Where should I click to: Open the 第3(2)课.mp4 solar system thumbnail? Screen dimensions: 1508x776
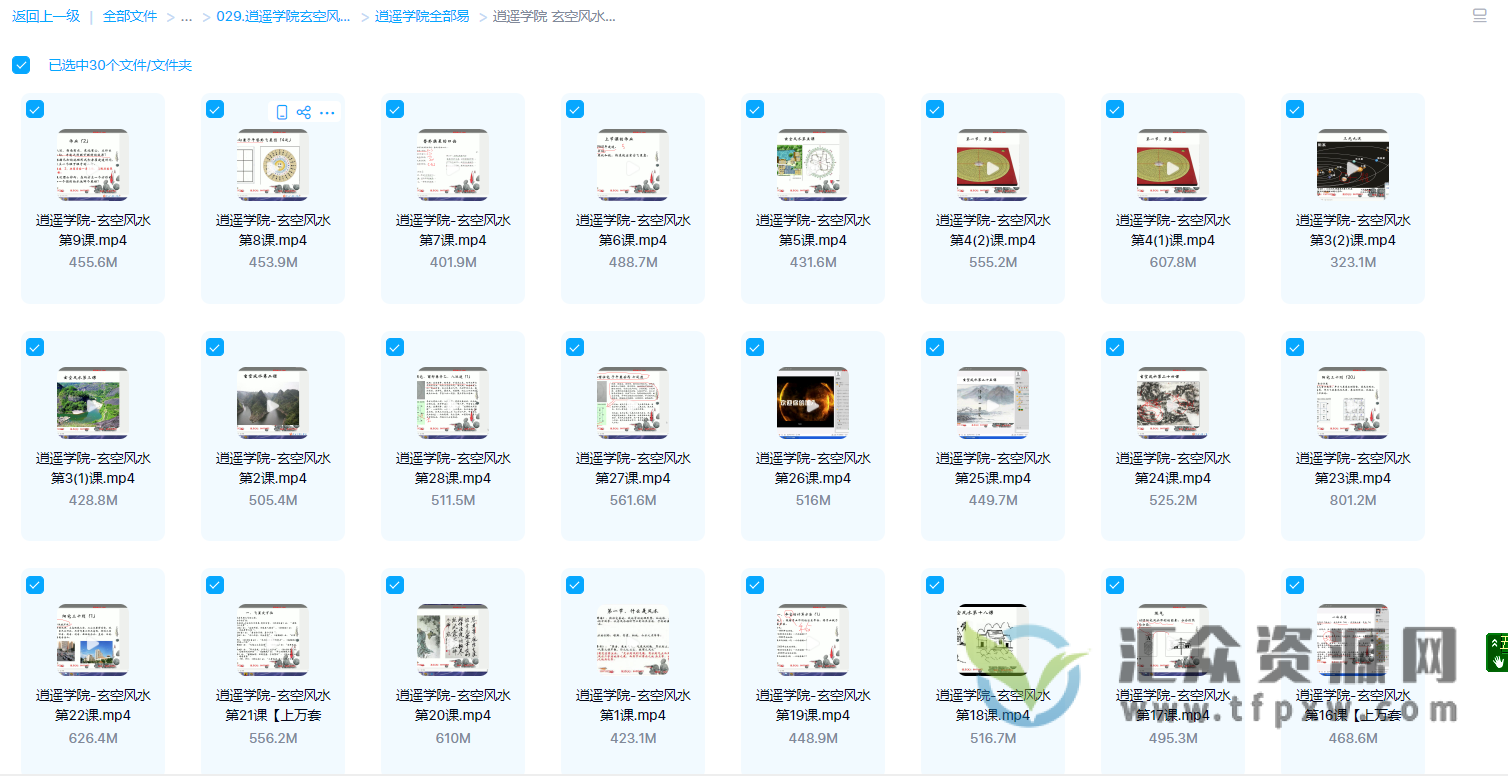pyautogui.click(x=1352, y=166)
